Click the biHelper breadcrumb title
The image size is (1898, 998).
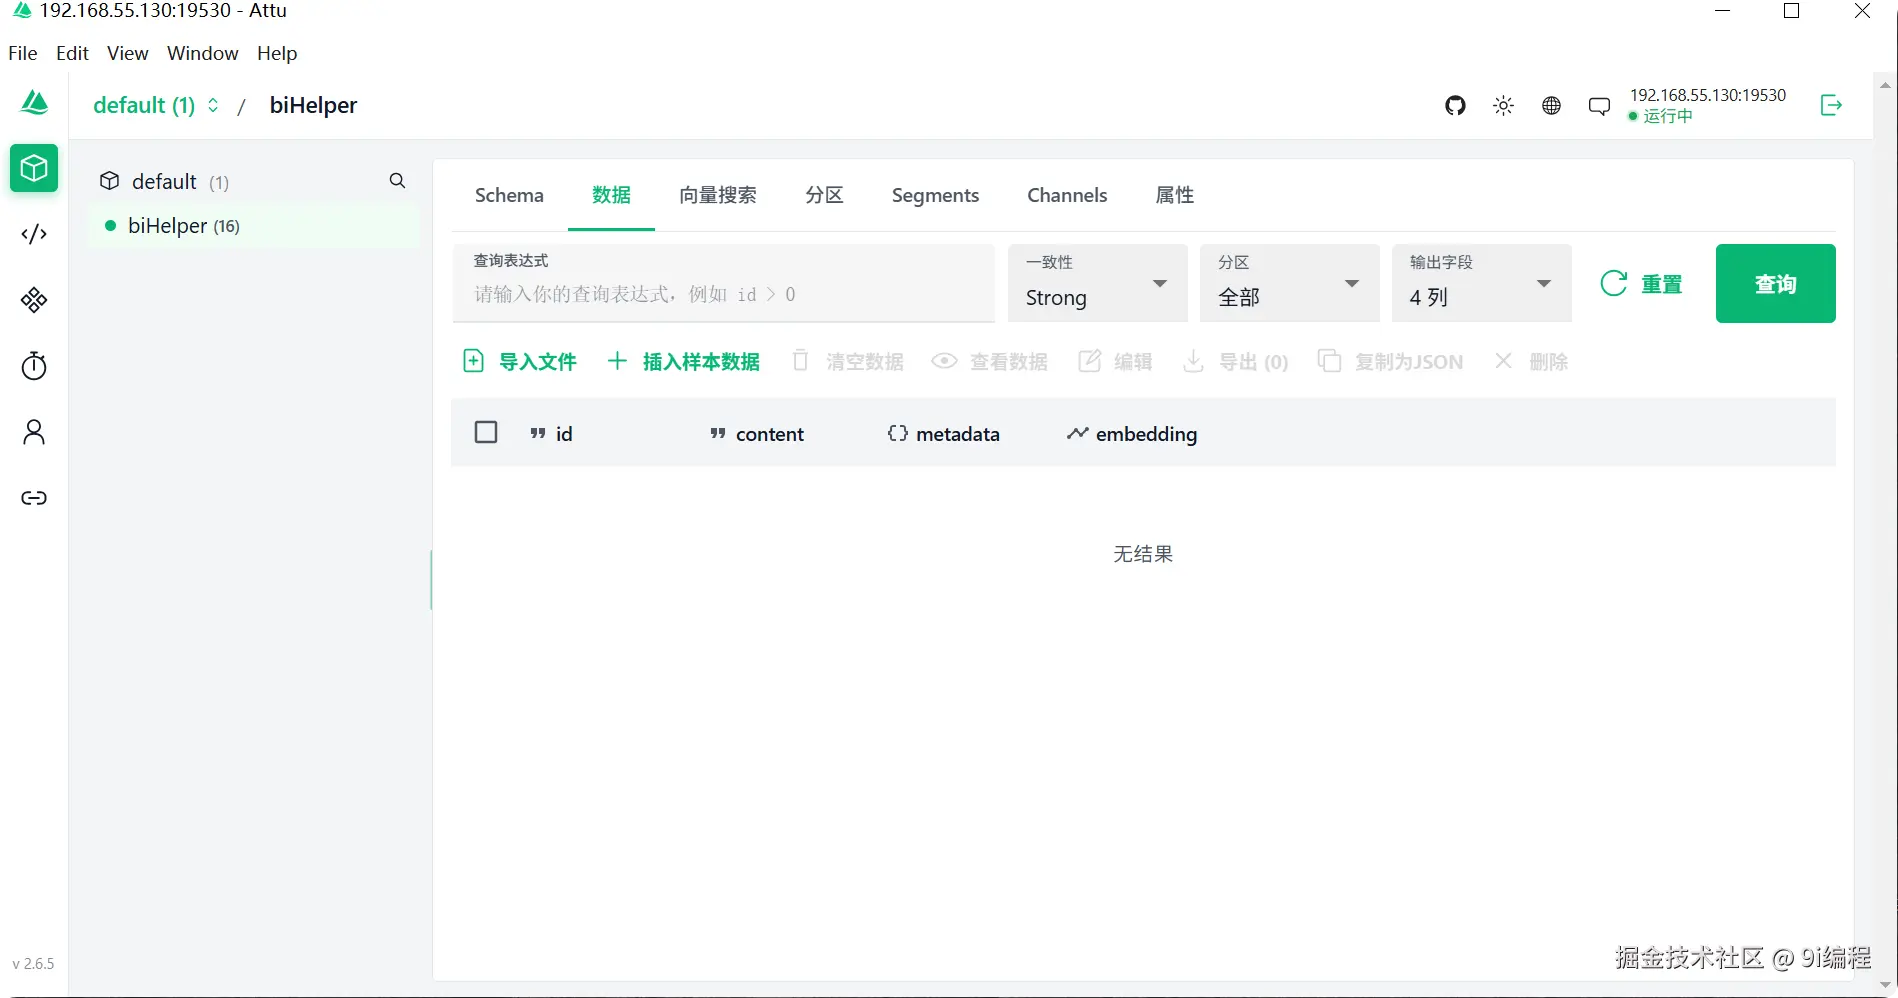coord(313,105)
